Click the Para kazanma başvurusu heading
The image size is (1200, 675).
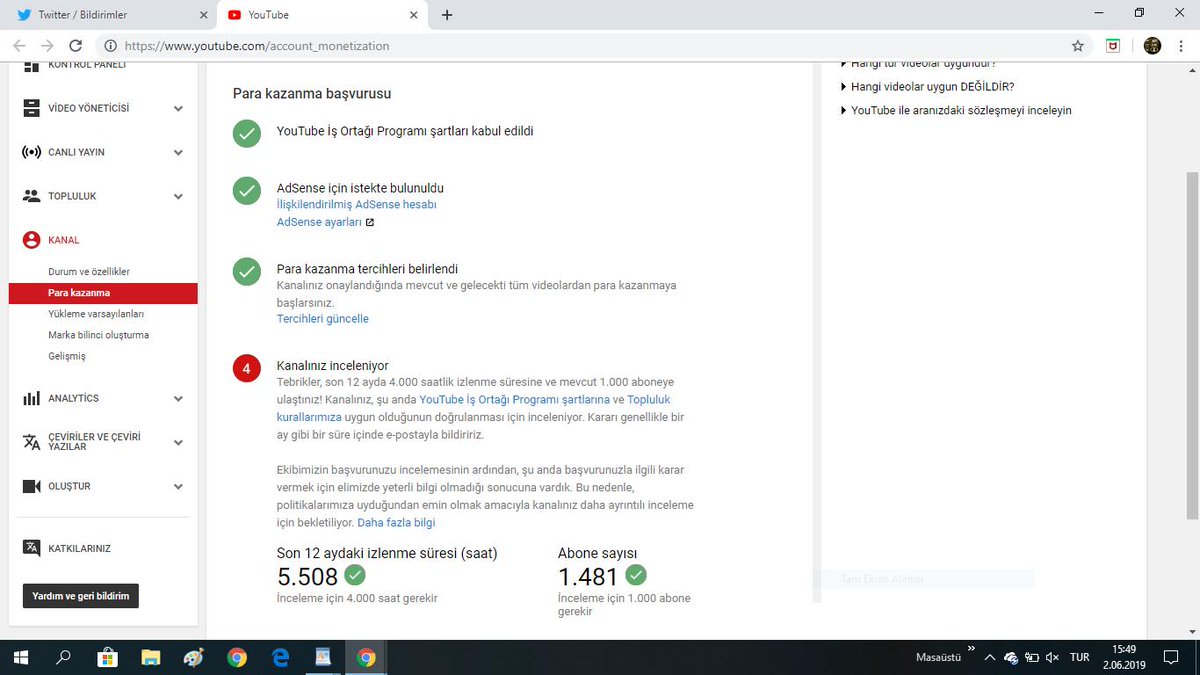coord(312,94)
